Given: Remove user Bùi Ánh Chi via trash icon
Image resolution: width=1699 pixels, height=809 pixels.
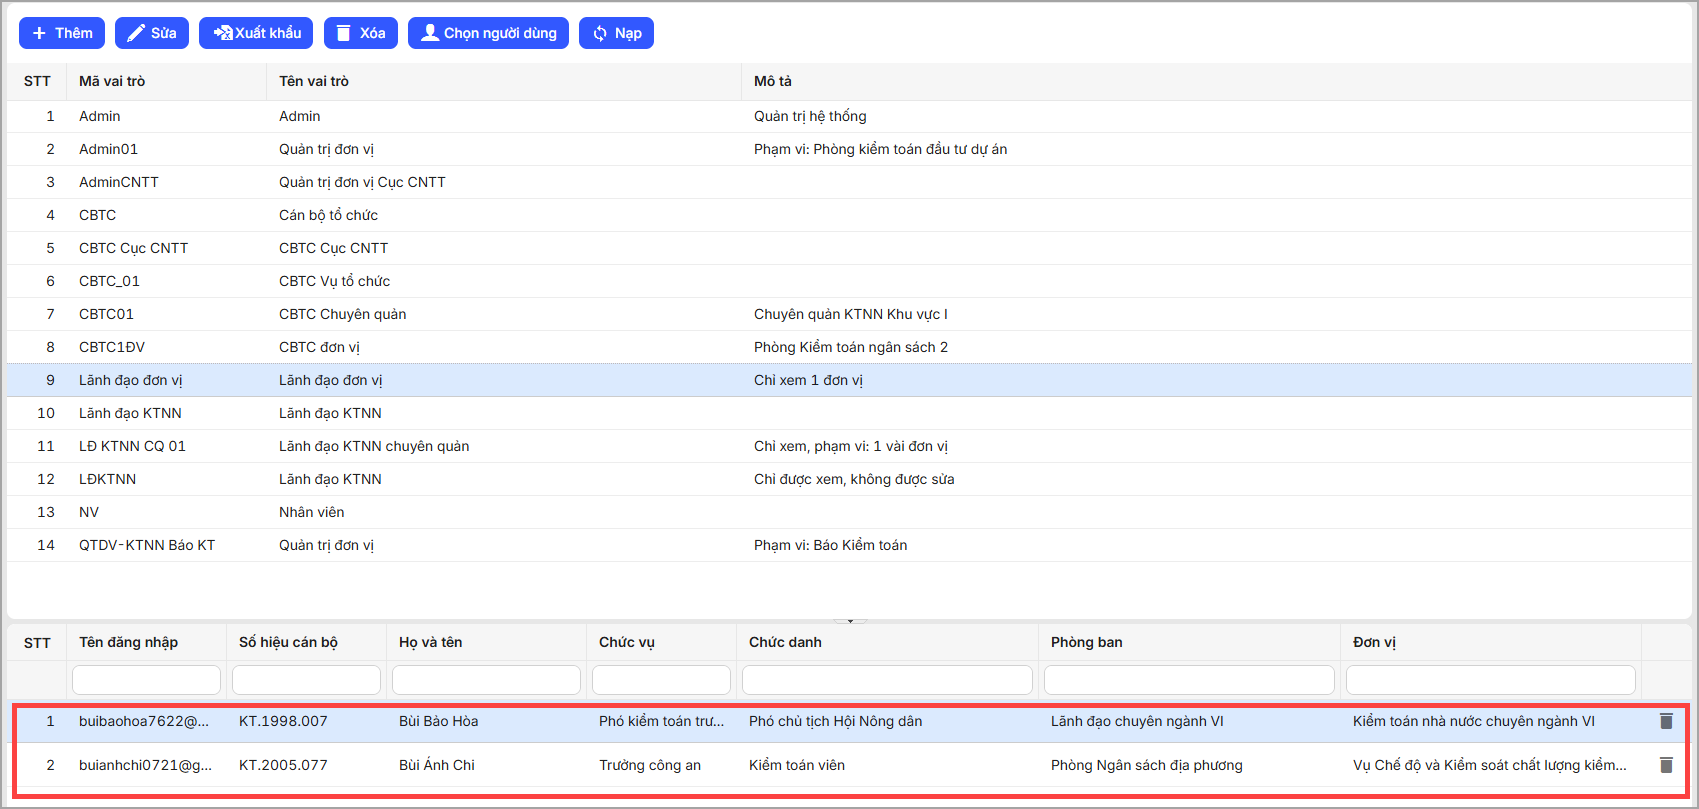Looking at the screenshot, I should [x=1666, y=765].
